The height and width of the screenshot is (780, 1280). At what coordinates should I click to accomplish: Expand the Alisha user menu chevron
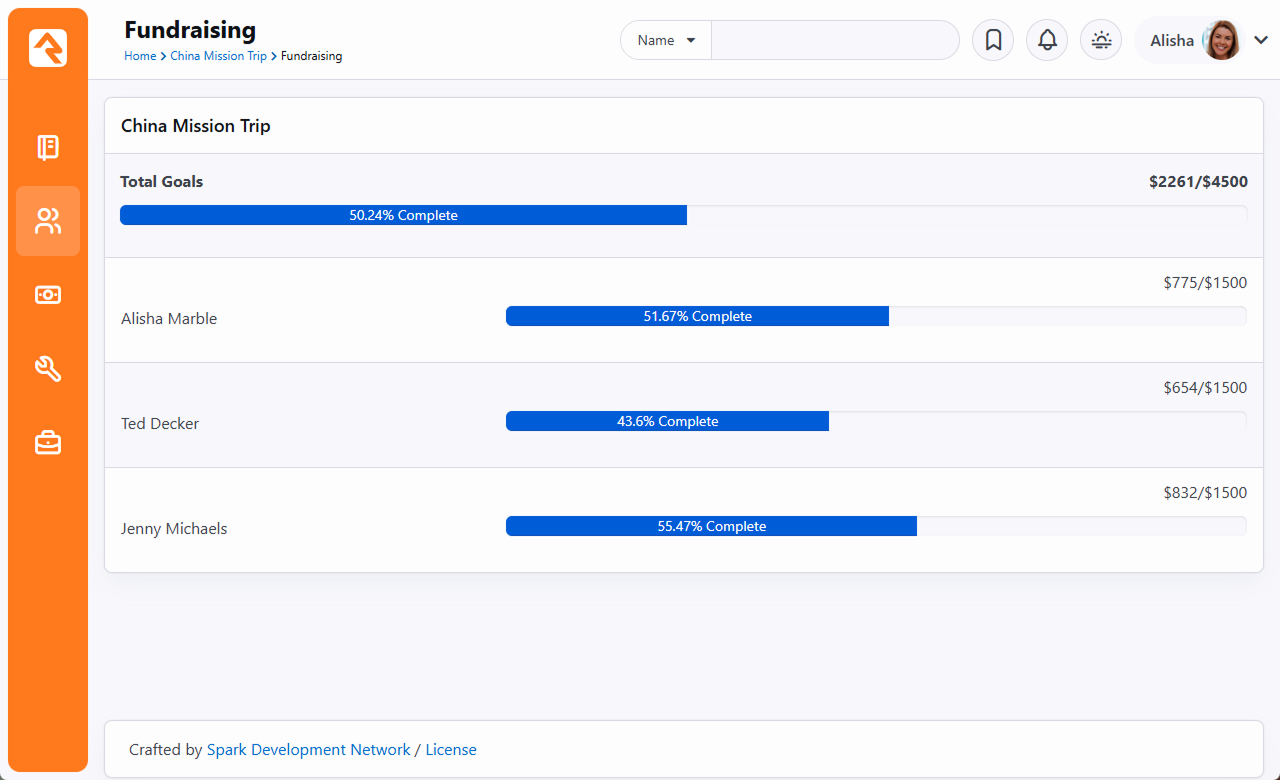[1260, 40]
